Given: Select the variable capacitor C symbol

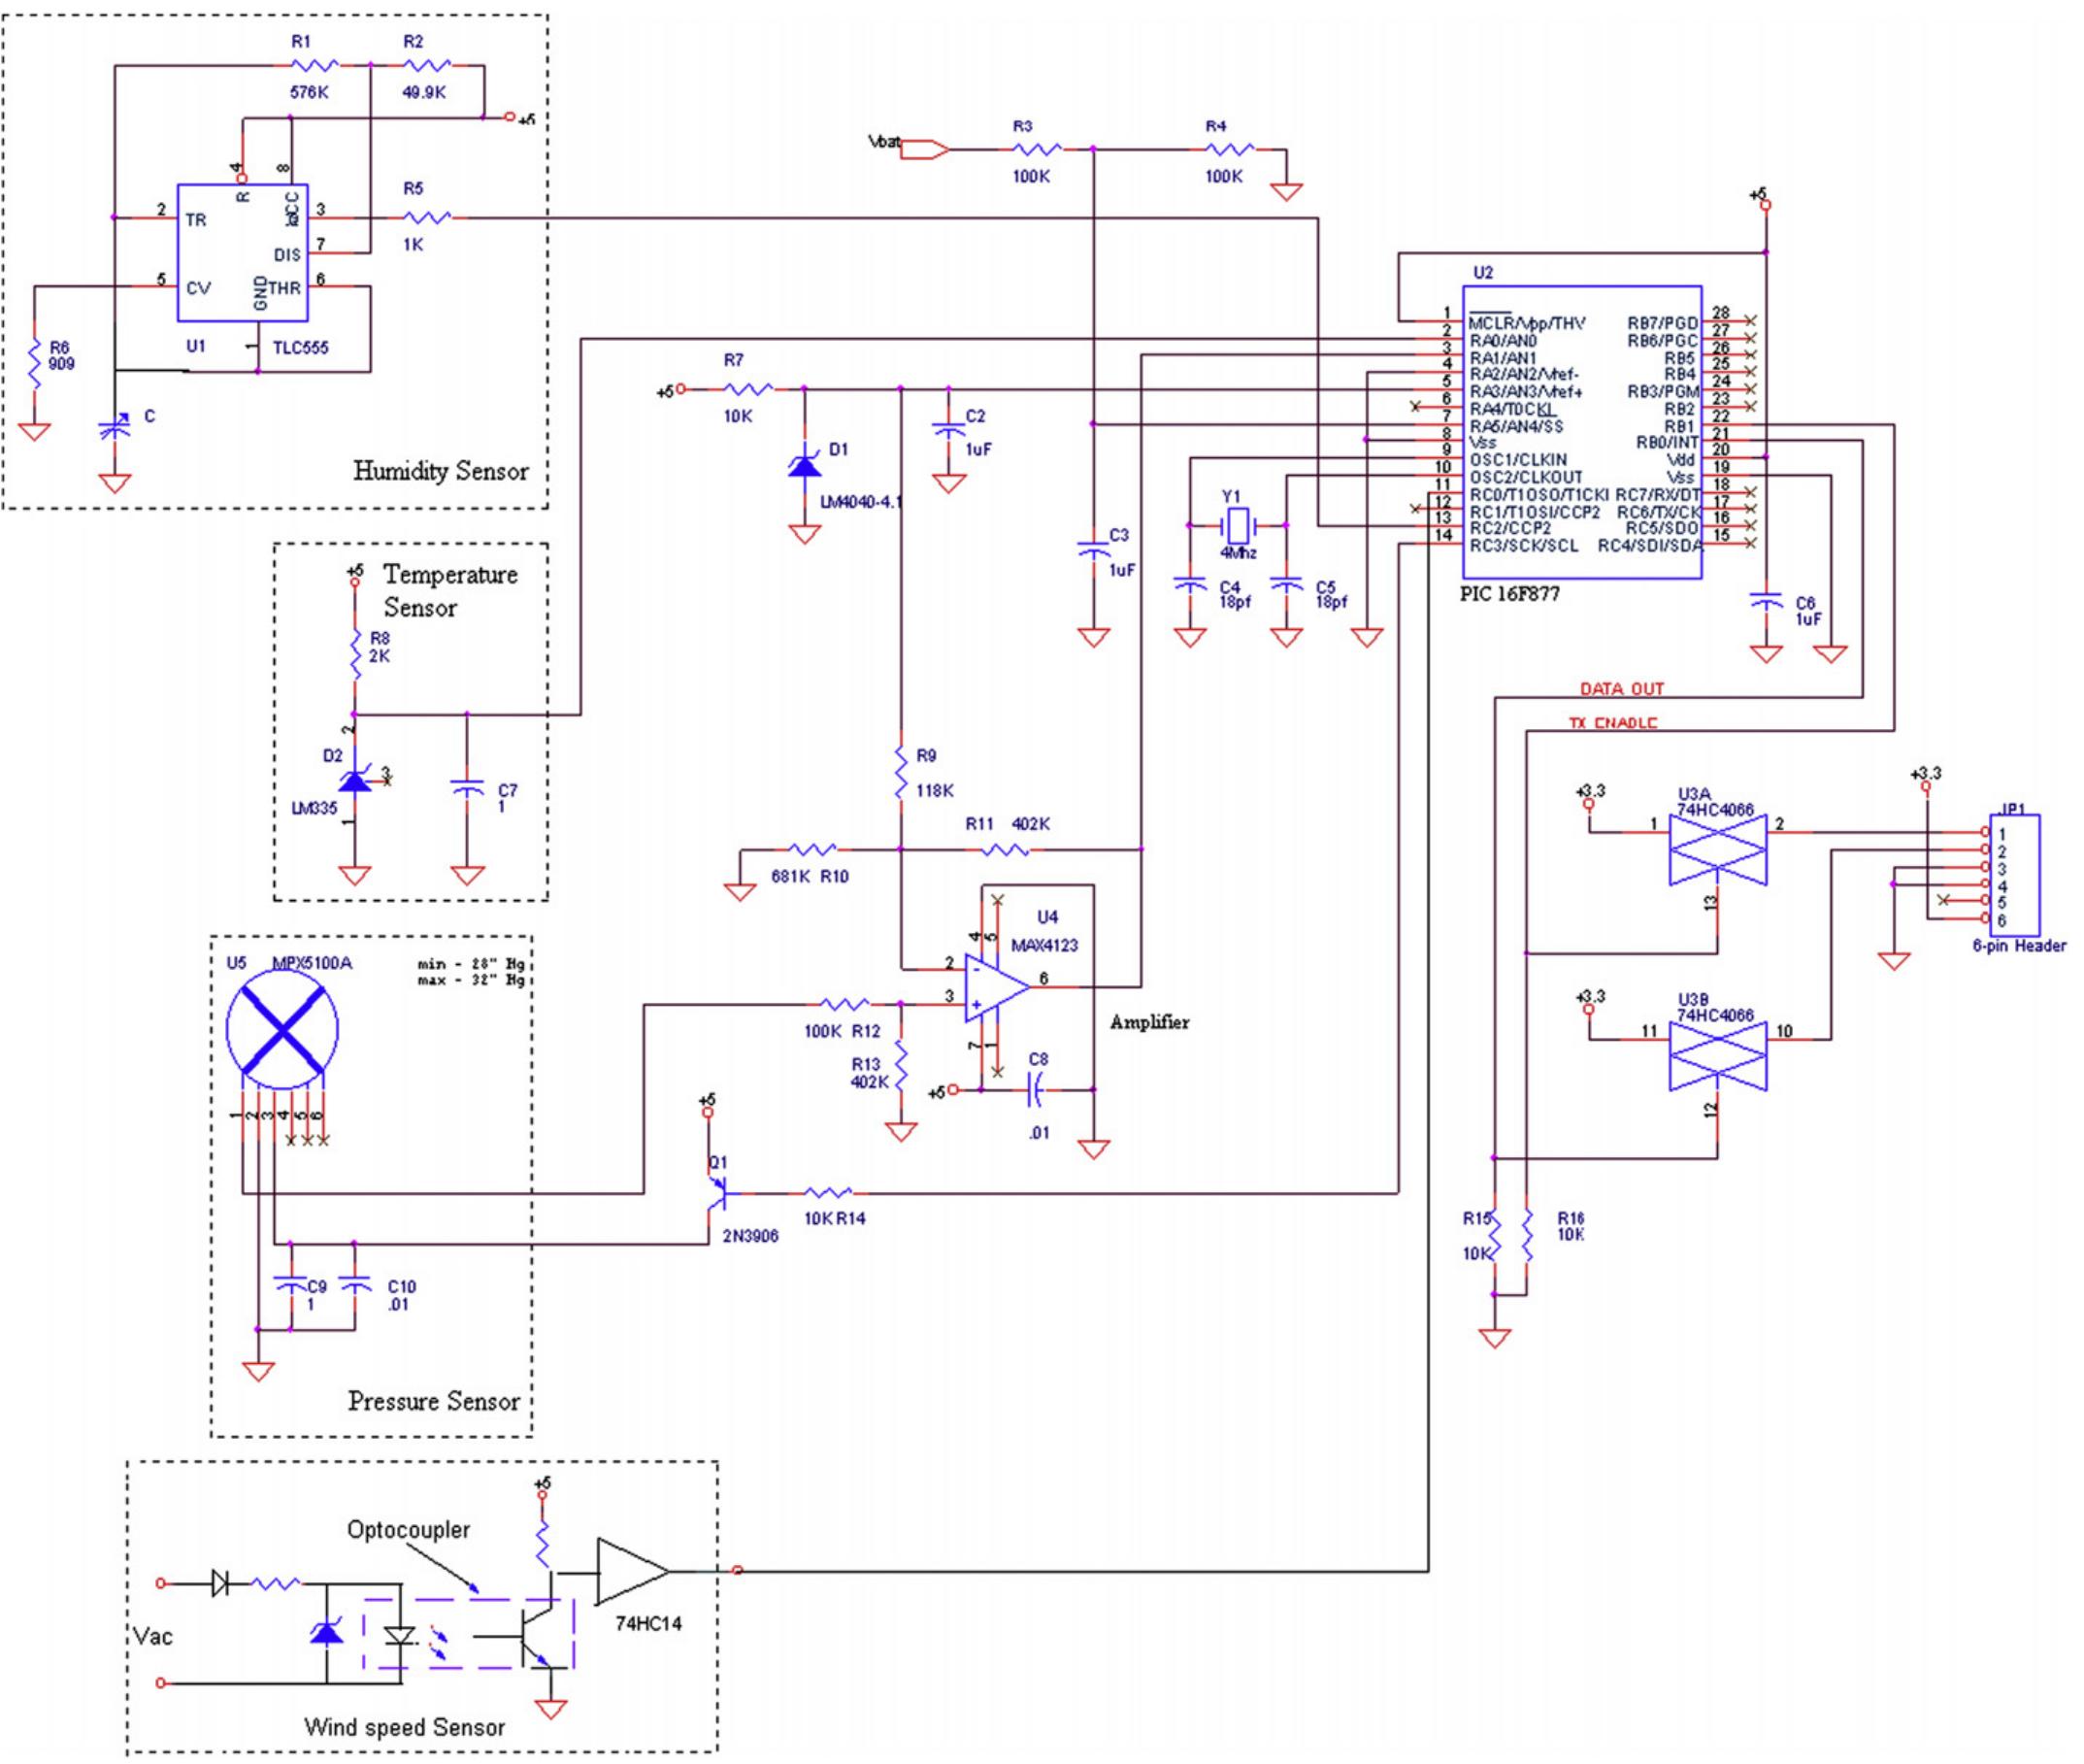Looking at the screenshot, I should point(115,429).
